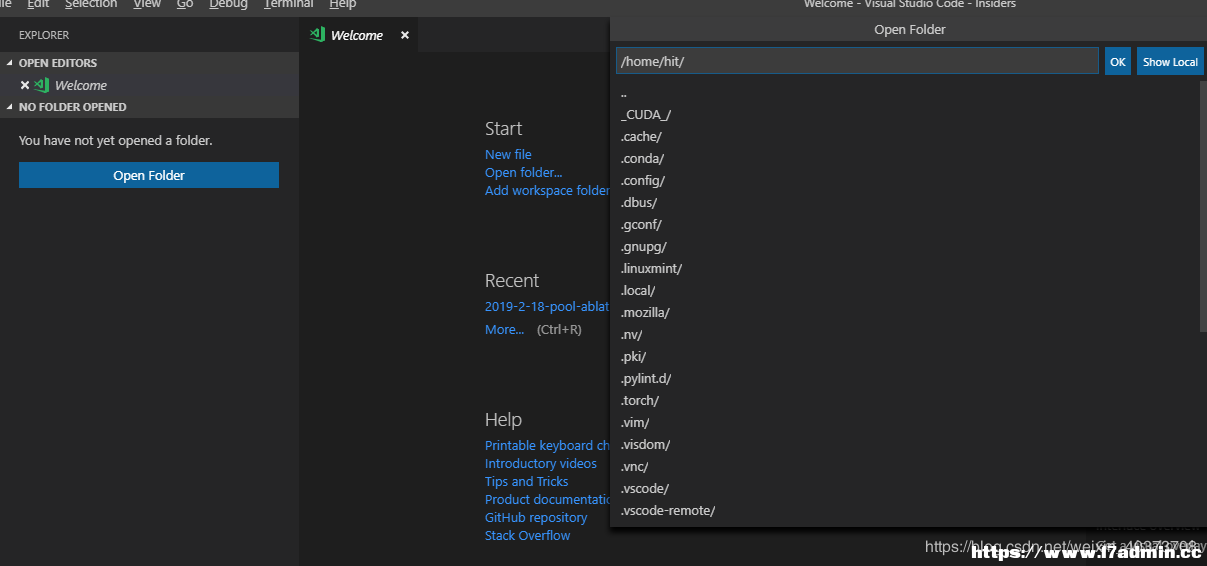This screenshot has width=1207, height=566.
Task: Select the .vscode/ folder entry
Action: [905, 488]
